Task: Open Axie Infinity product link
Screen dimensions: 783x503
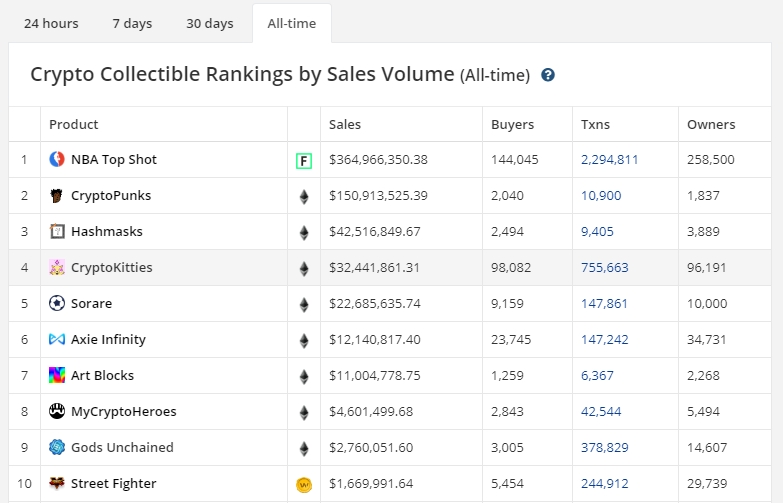Action: tap(108, 339)
